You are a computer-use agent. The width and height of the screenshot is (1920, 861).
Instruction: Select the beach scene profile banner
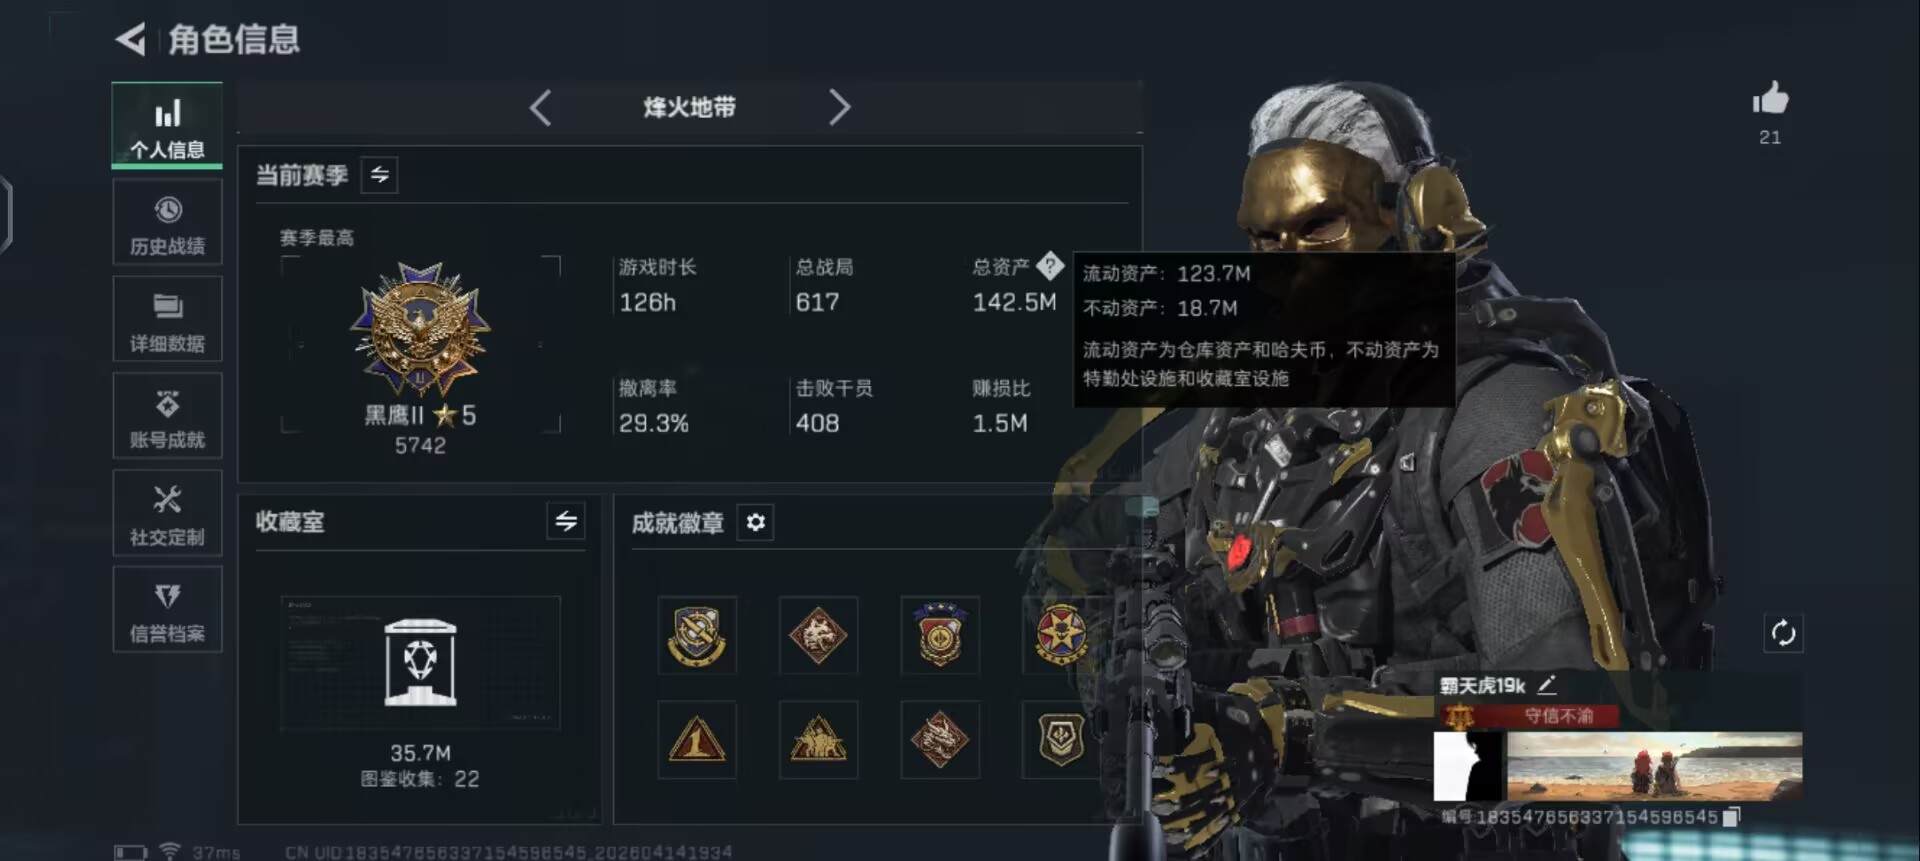(x=1654, y=766)
